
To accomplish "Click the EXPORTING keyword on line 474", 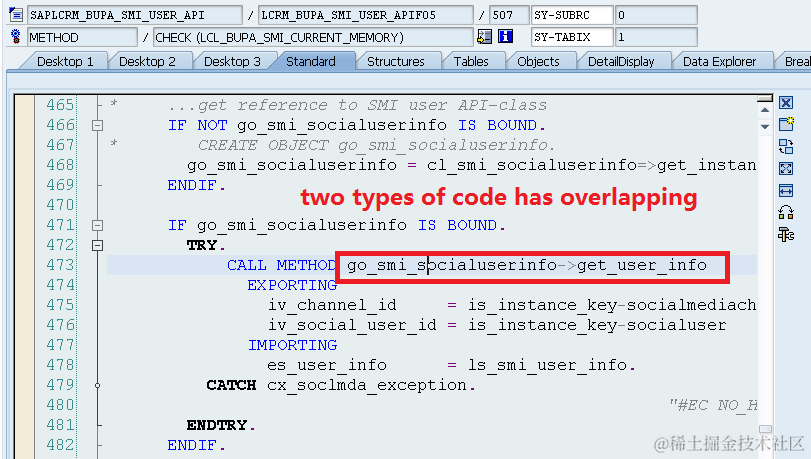I will coord(292,285).
